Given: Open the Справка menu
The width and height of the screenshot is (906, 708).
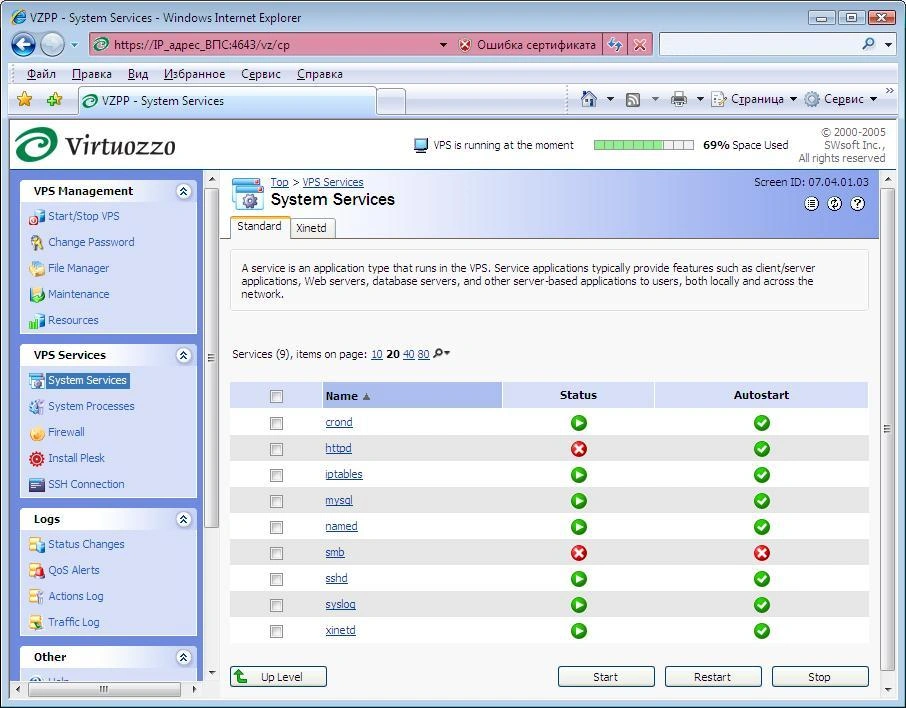Looking at the screenshot, I should [x=320, y=74].
